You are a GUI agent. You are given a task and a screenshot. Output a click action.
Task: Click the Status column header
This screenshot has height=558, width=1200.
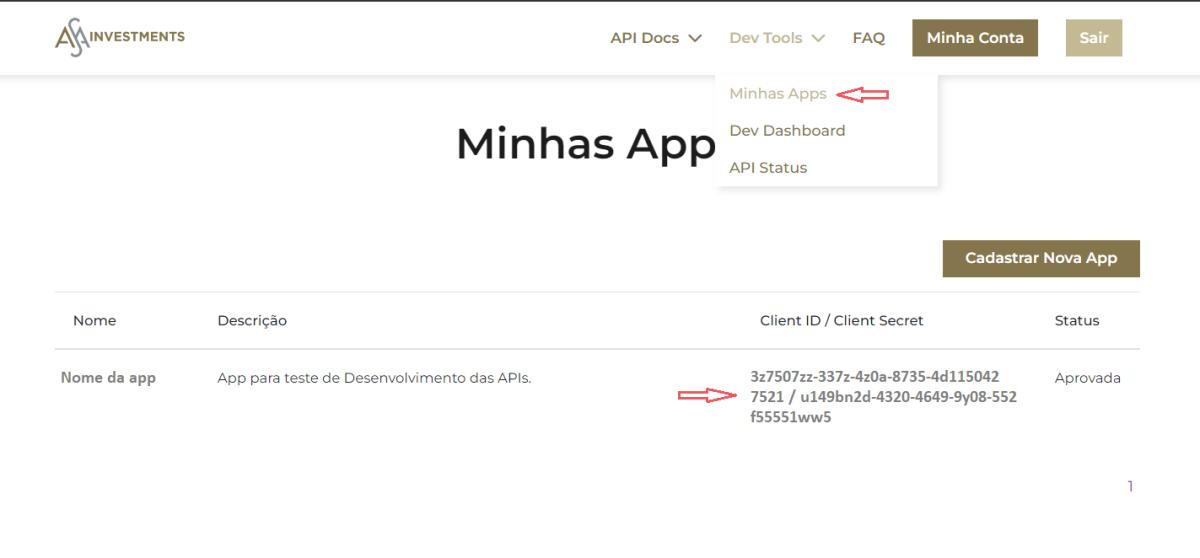coord(1077,321)
